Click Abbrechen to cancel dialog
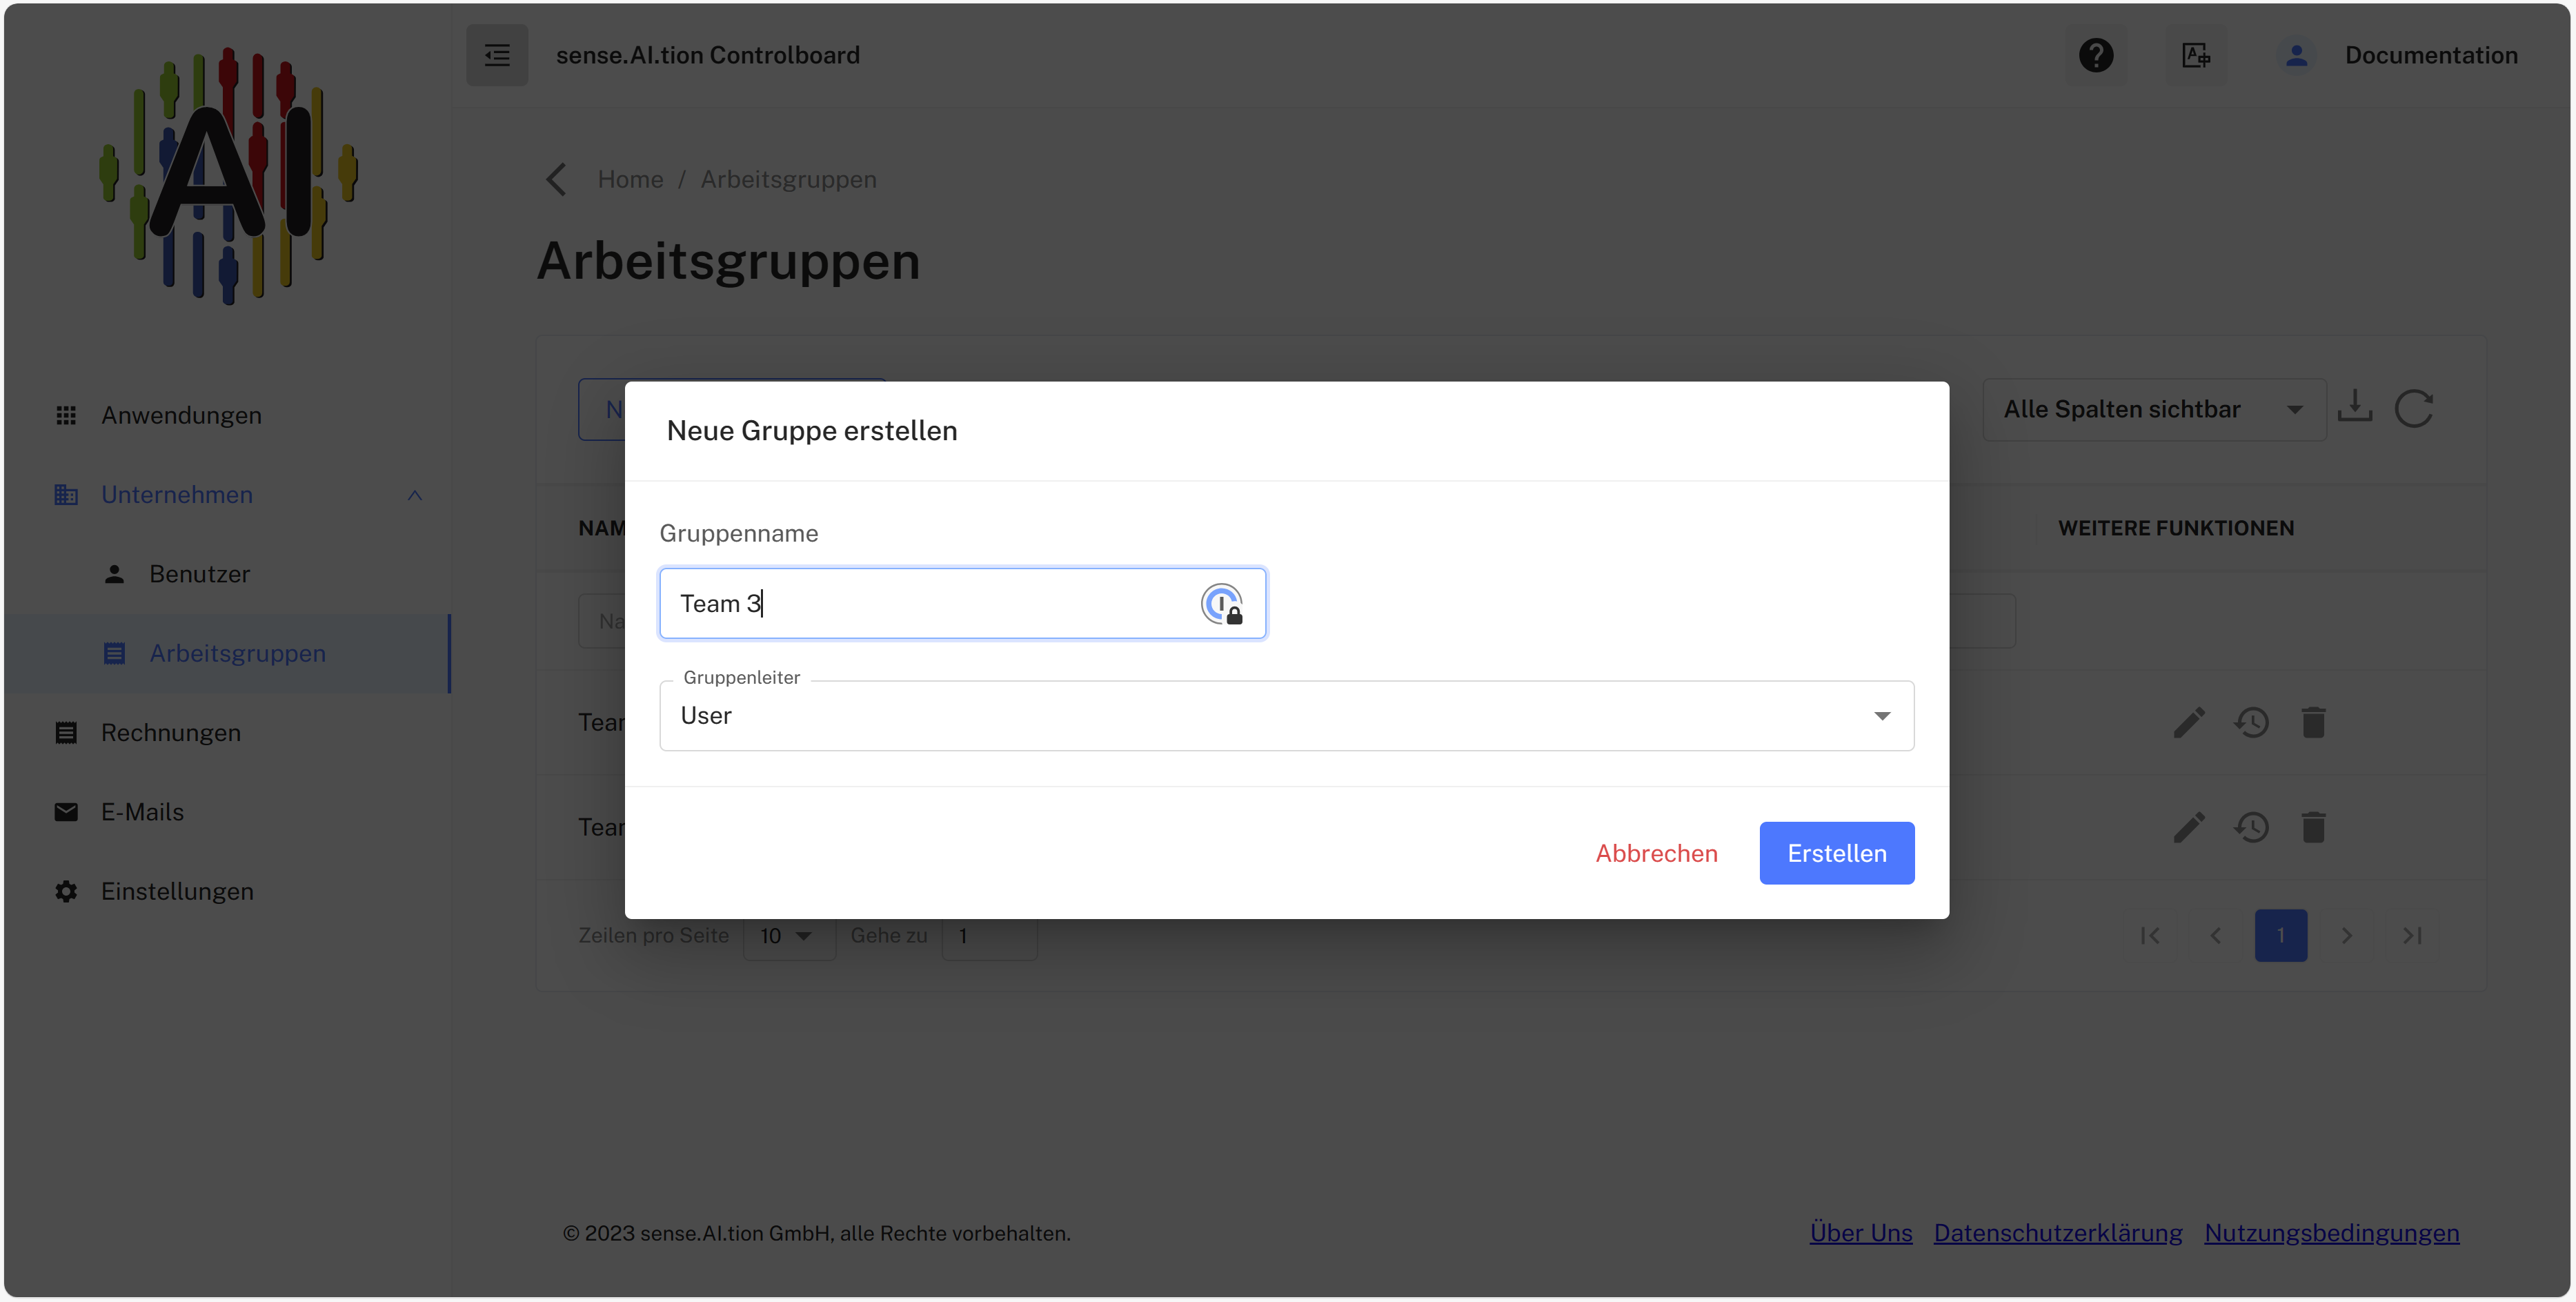The height and width of the screenshot is (1302, 2576). click(x=1656, y=854)
